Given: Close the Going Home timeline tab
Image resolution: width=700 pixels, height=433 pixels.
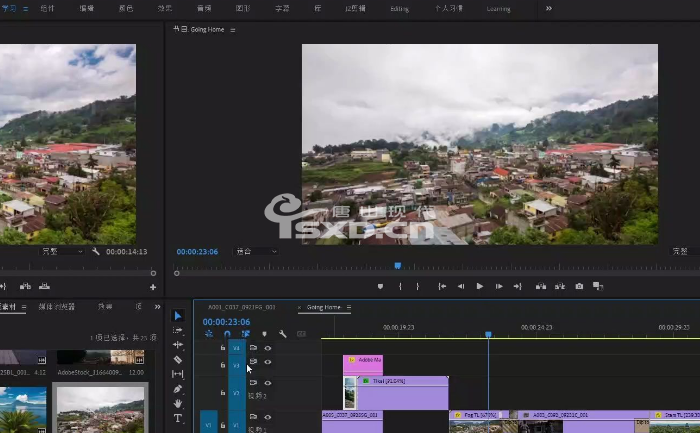Looking at the screenshot, I should coord(299,307).
